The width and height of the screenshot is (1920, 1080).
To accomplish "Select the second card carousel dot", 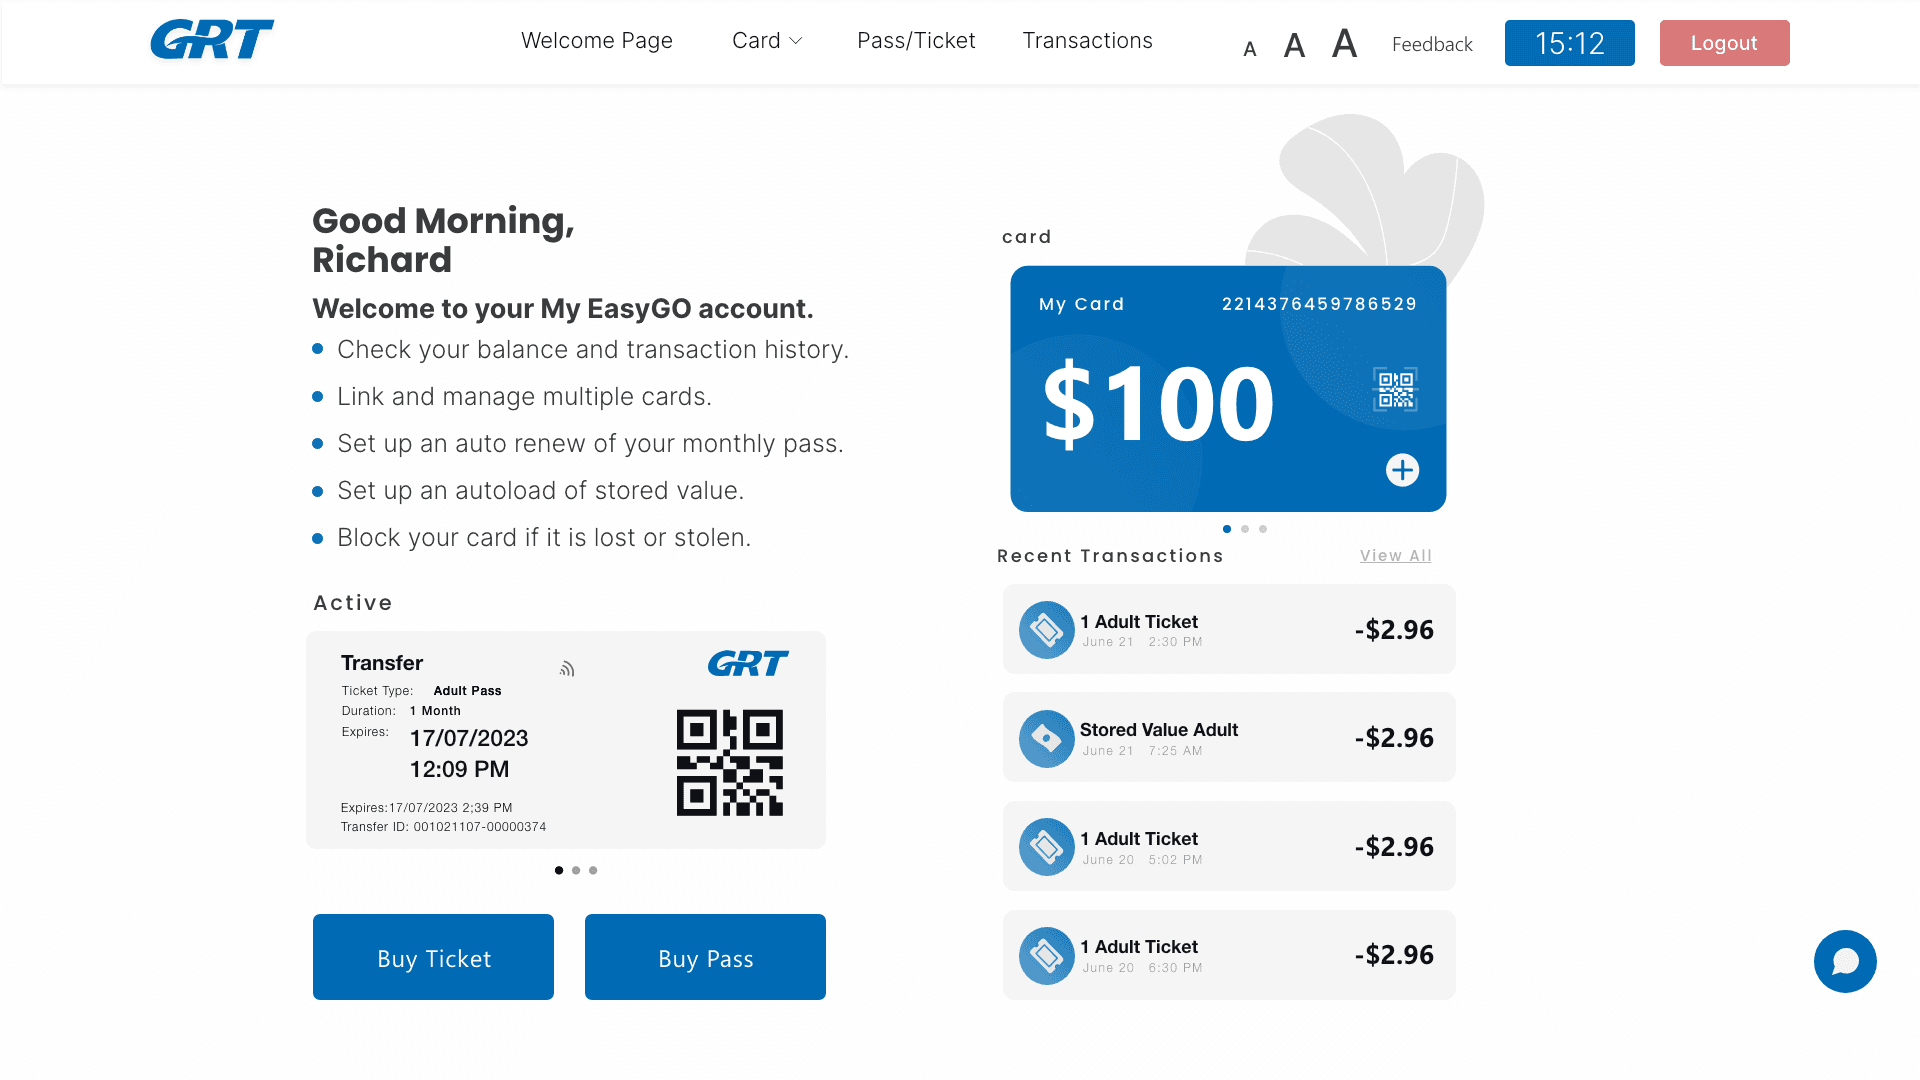I will coord(1245,529).
